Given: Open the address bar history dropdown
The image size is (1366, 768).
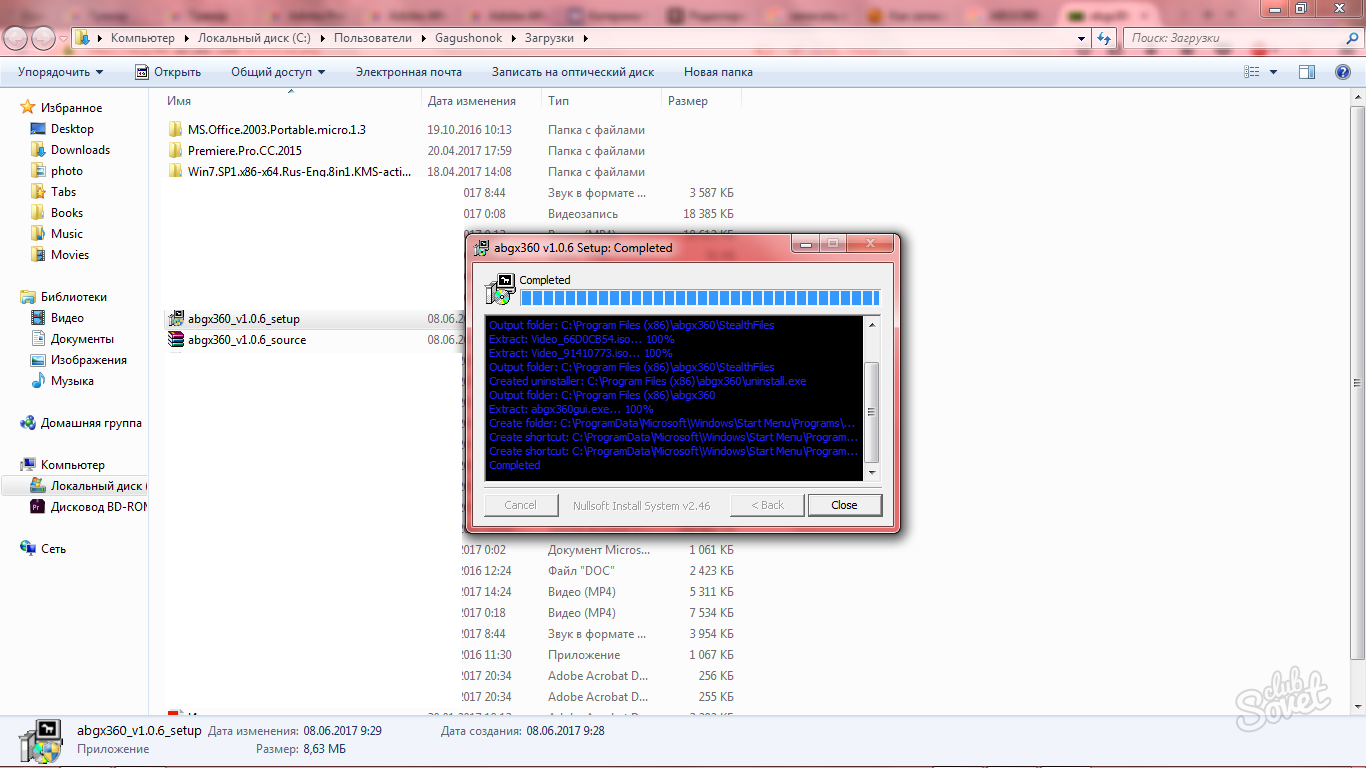Looking at the screenshot, I should coord(1082,38).
